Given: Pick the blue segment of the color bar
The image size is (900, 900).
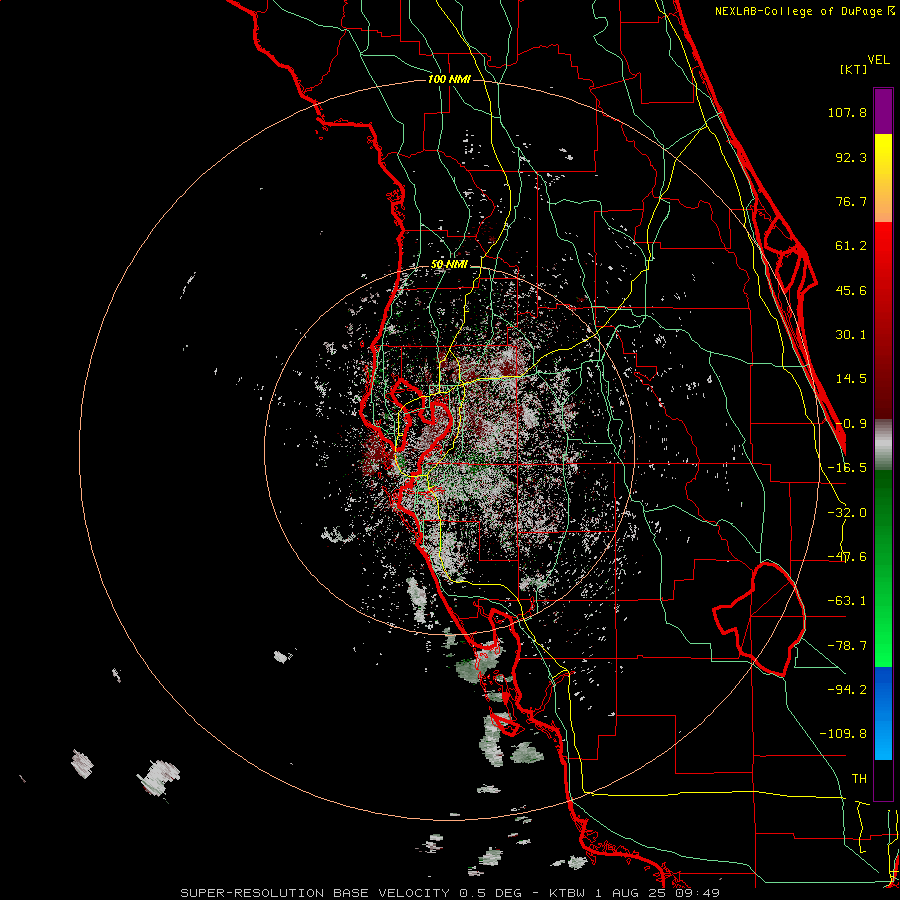Looking at the screenshot, I should click(883, 713).
